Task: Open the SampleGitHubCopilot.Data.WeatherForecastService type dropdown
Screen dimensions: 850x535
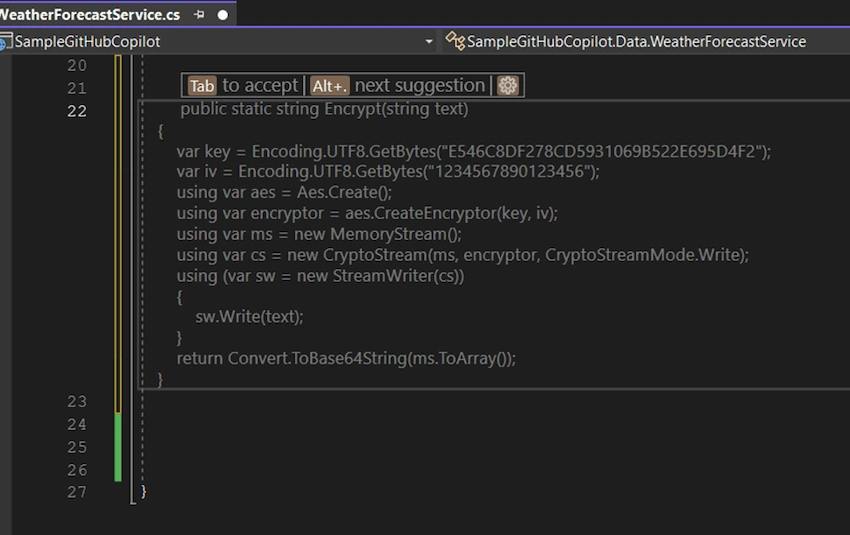Action: (646, 42)
